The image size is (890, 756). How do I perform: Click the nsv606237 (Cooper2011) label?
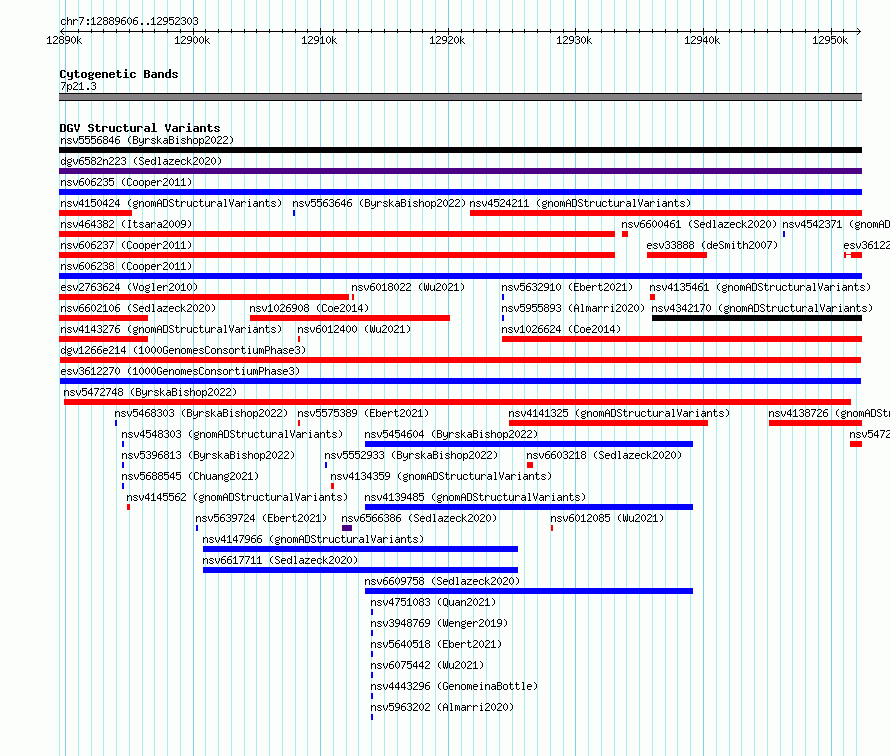click(x=126, y=245)
